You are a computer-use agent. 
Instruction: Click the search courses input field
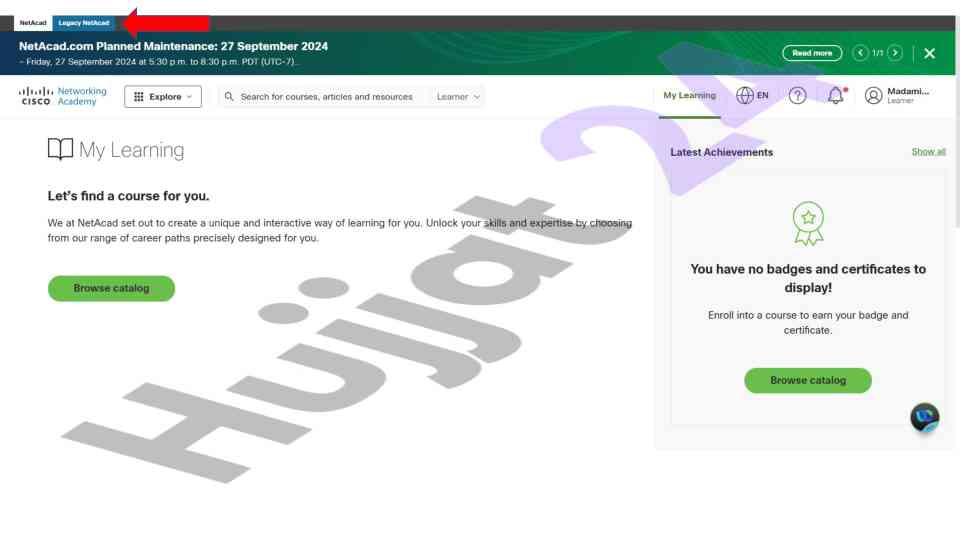pyautogui.click(x=326, y=97)
